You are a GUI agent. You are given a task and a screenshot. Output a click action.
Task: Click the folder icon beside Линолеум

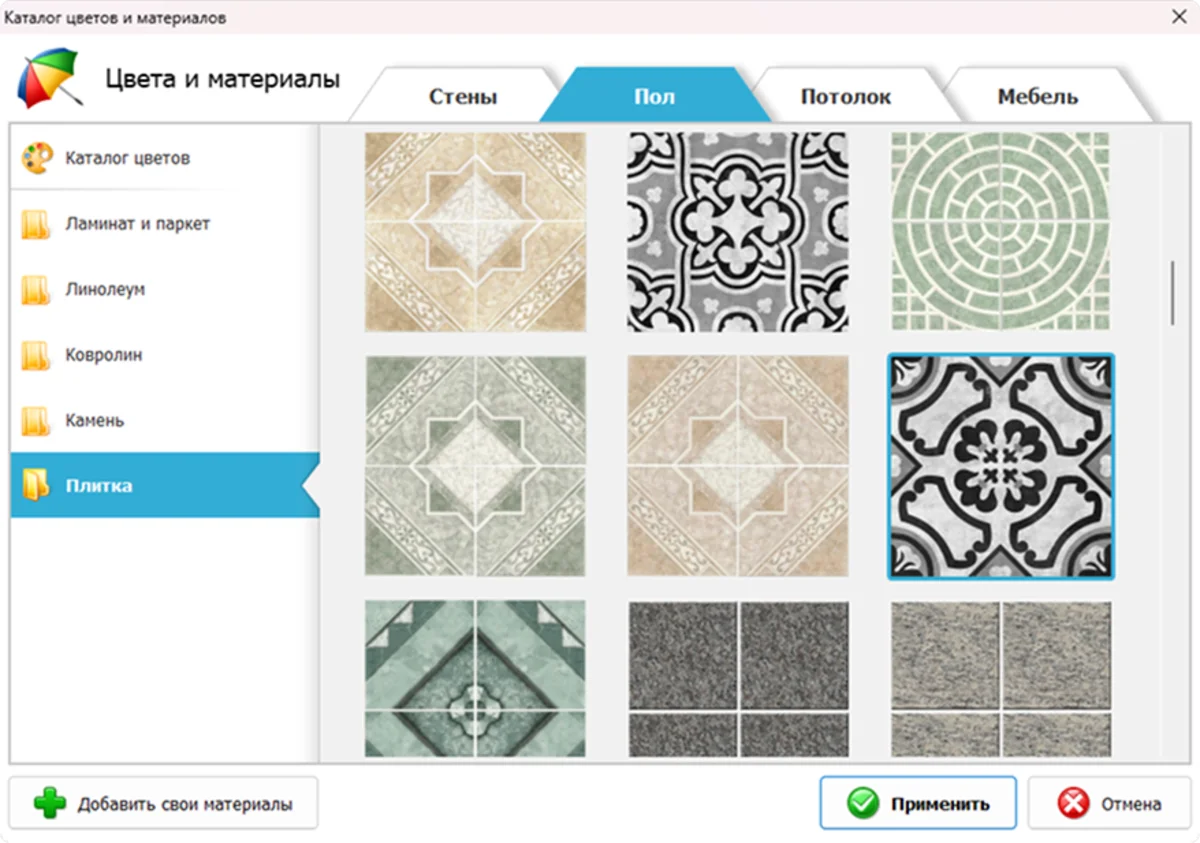pos(37,290)
